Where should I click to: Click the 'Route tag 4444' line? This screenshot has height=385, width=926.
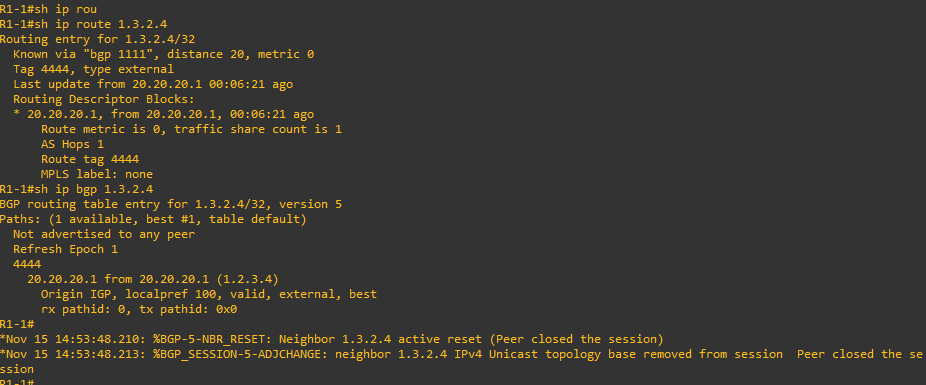point(90,159)
